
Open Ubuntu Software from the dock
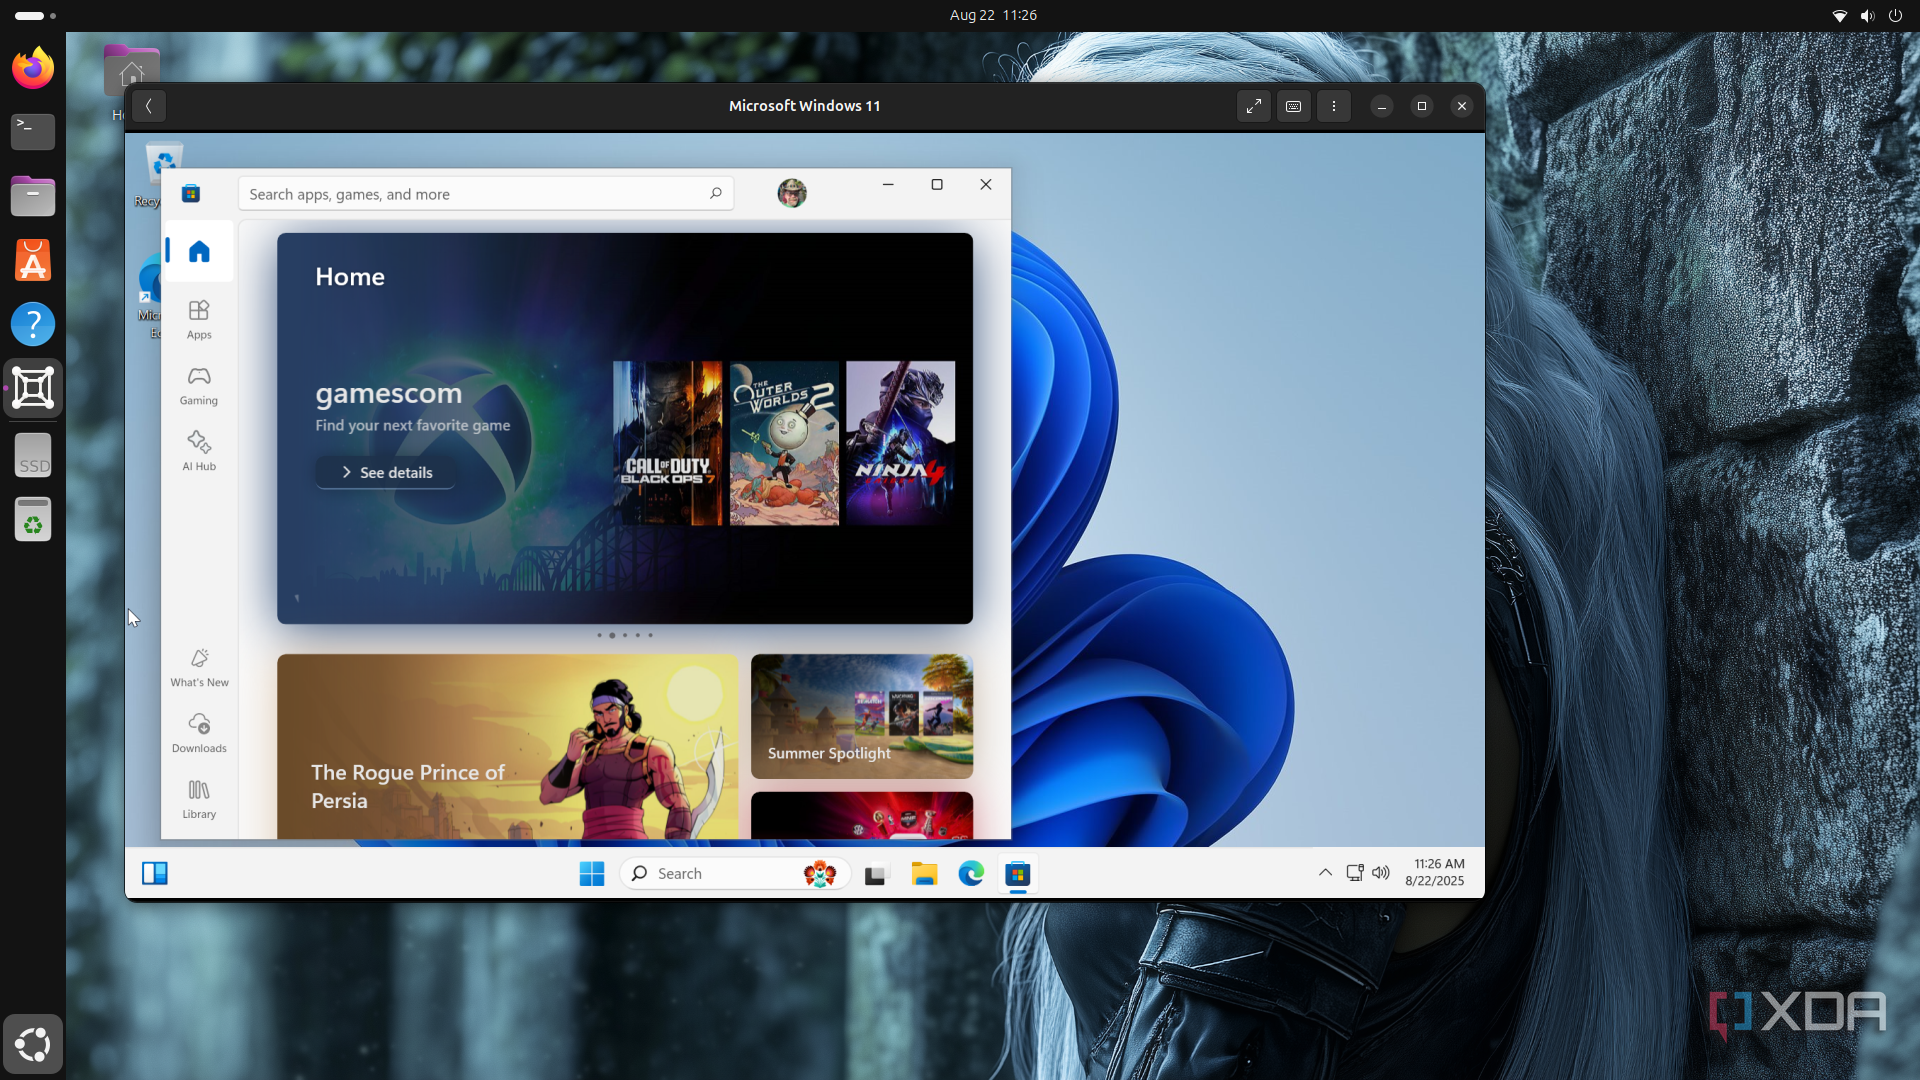[x=33, y=260]
